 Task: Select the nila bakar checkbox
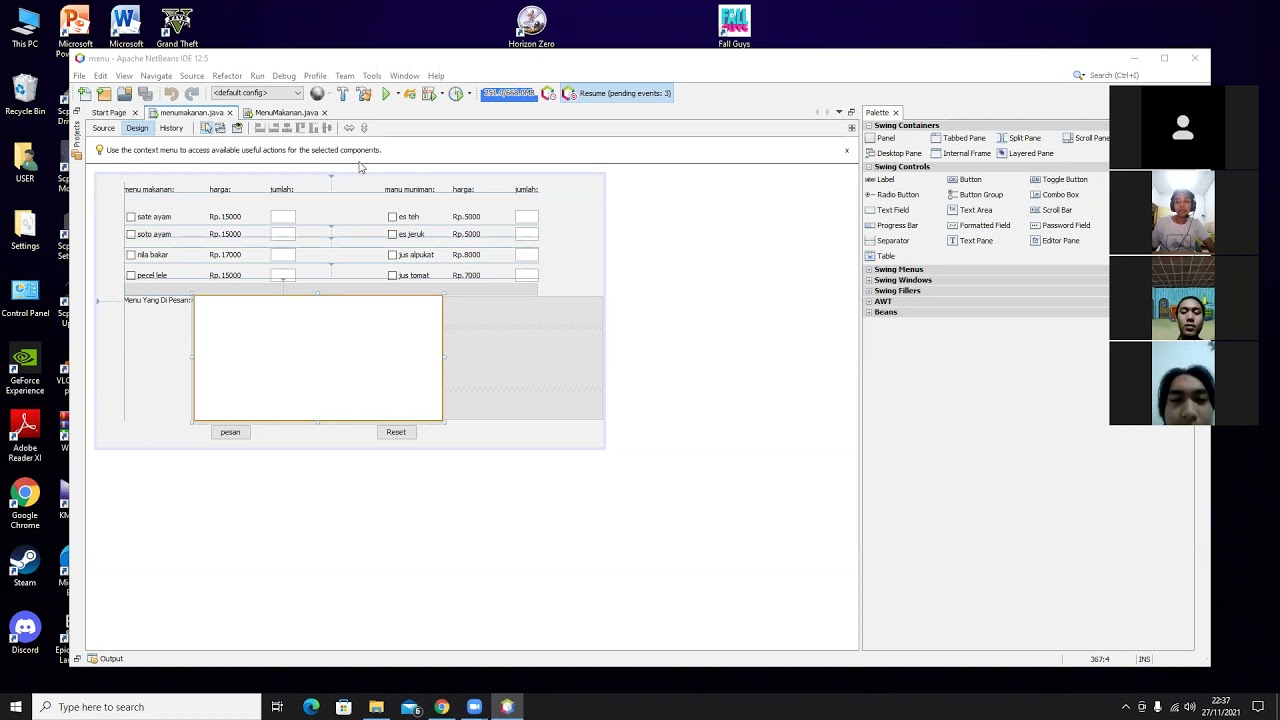pos(131,255)
